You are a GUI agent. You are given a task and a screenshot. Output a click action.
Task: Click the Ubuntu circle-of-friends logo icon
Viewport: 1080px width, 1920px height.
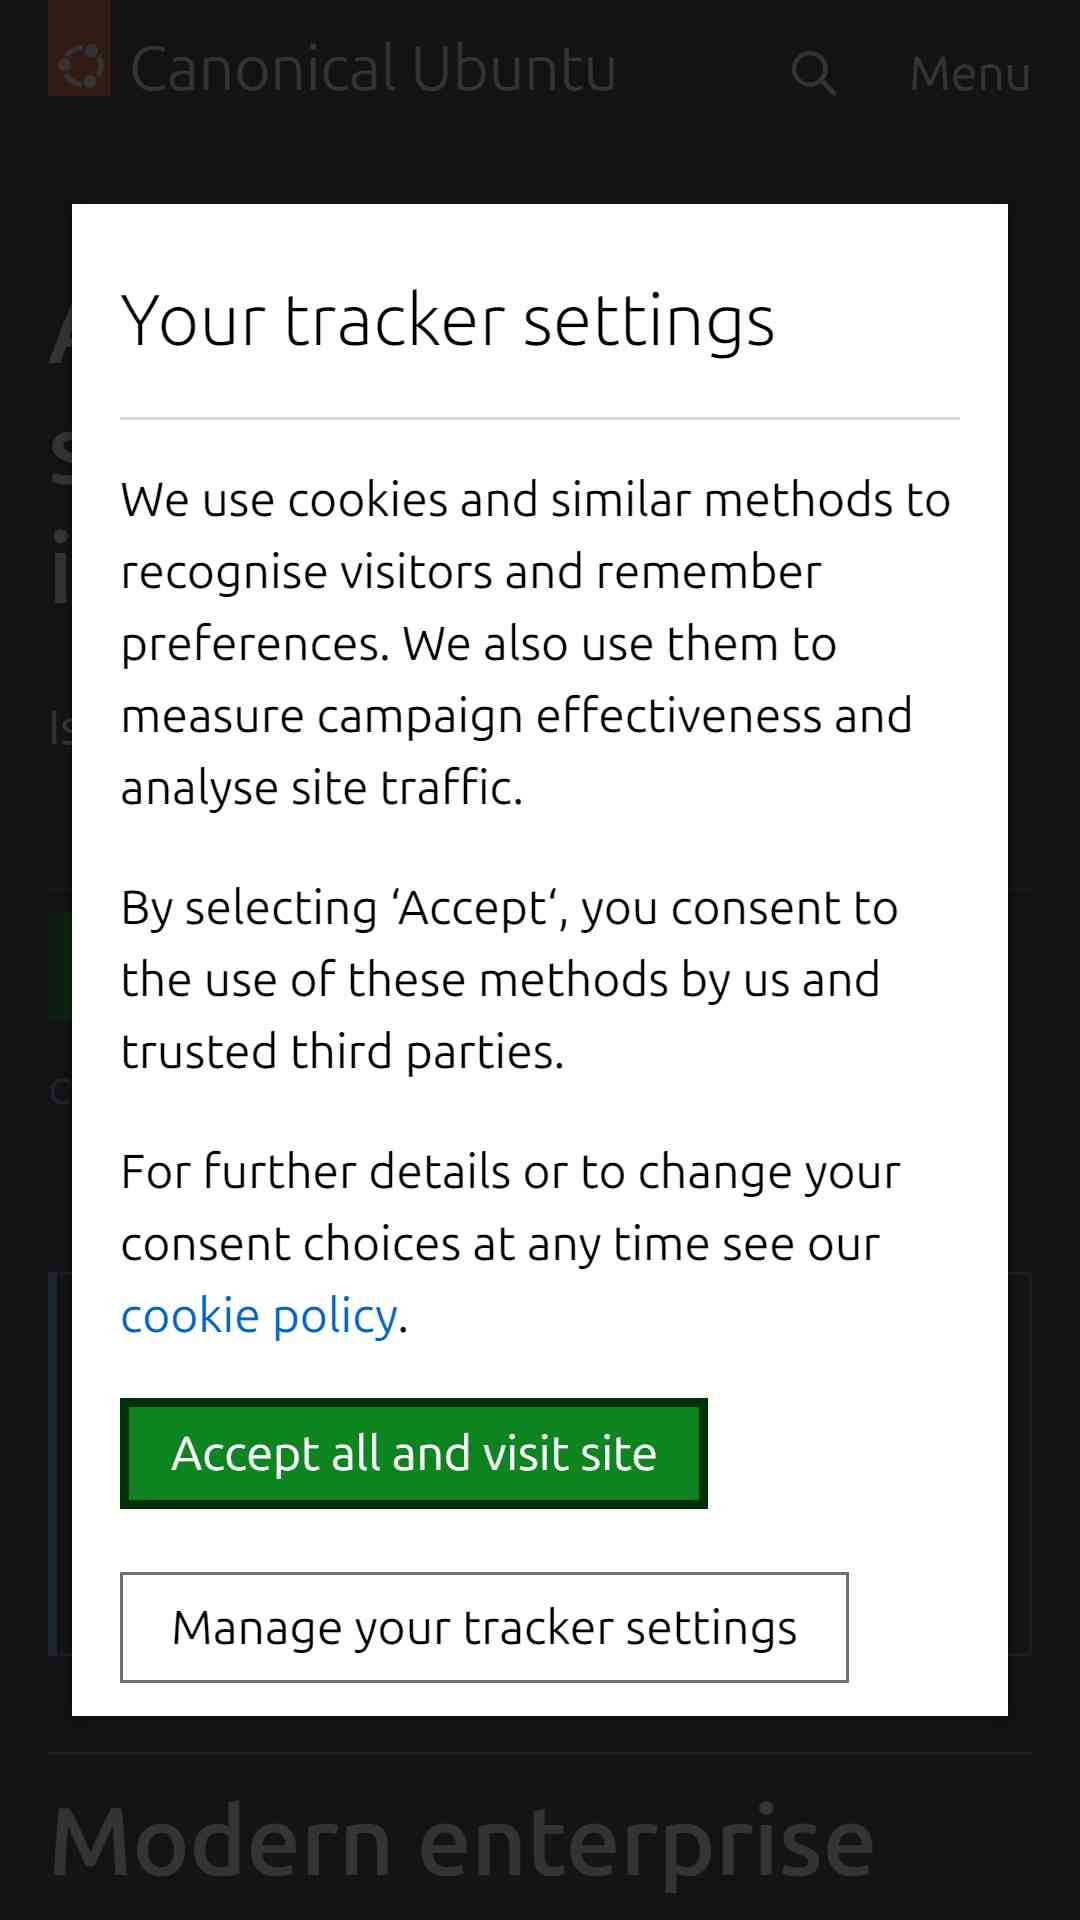79,66
